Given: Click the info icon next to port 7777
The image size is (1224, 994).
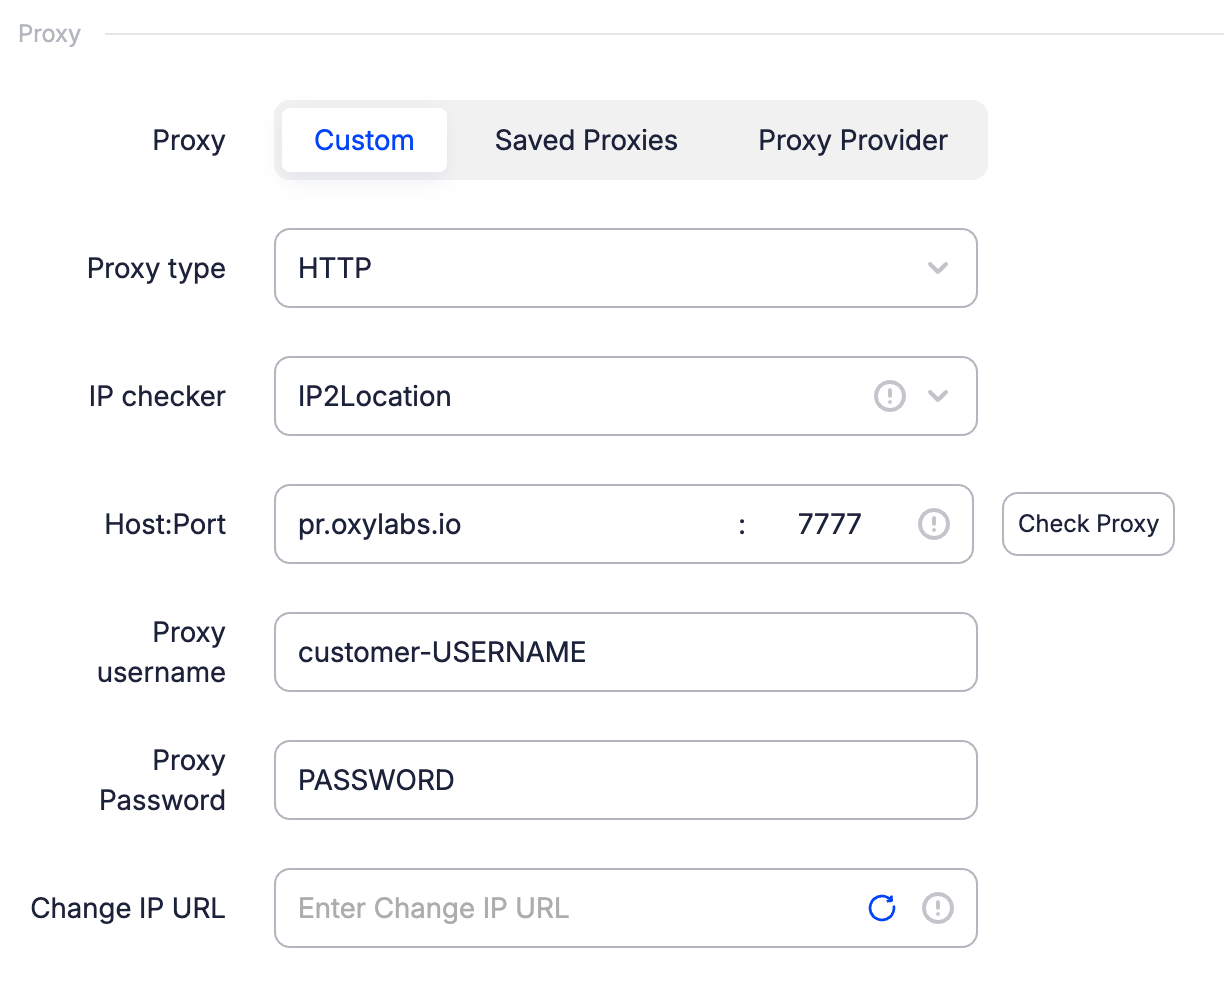Looking at the screenshot, I should pyautogui.click(x=933, y=524).
